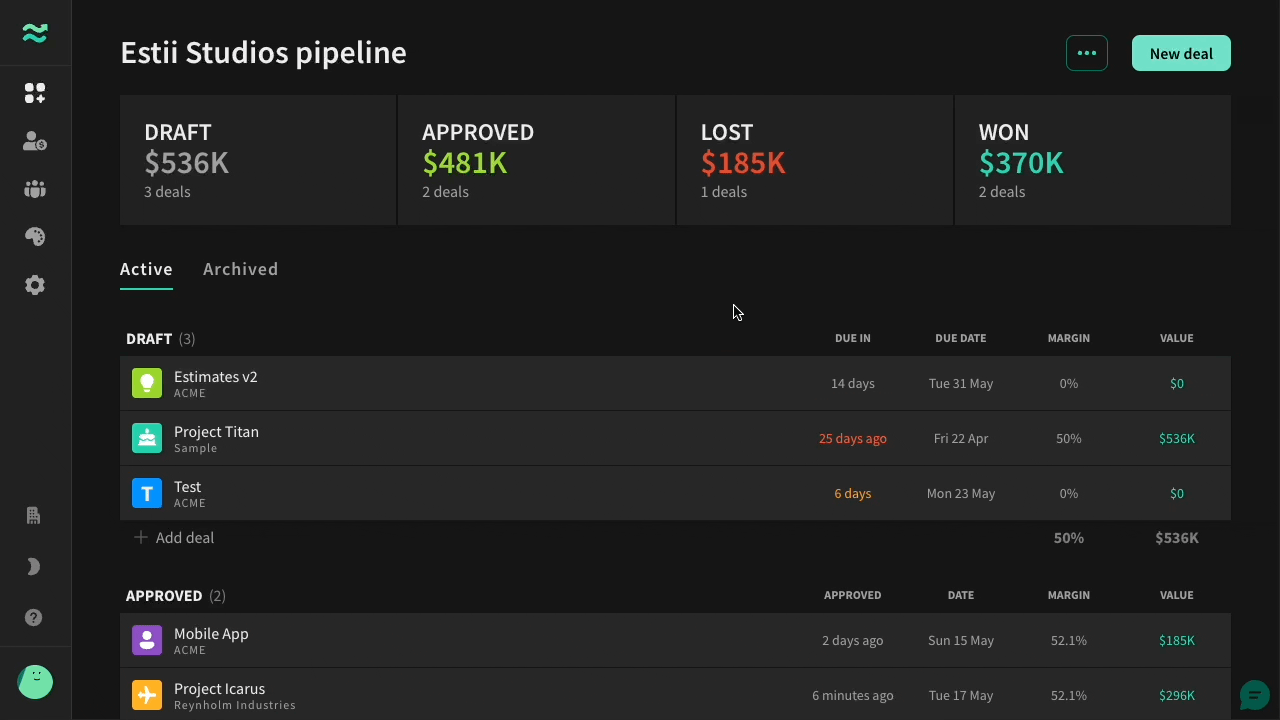Open the team people icon in sidebar
The width and height of the screenshot is (1280, 720).
coord(35,189)
